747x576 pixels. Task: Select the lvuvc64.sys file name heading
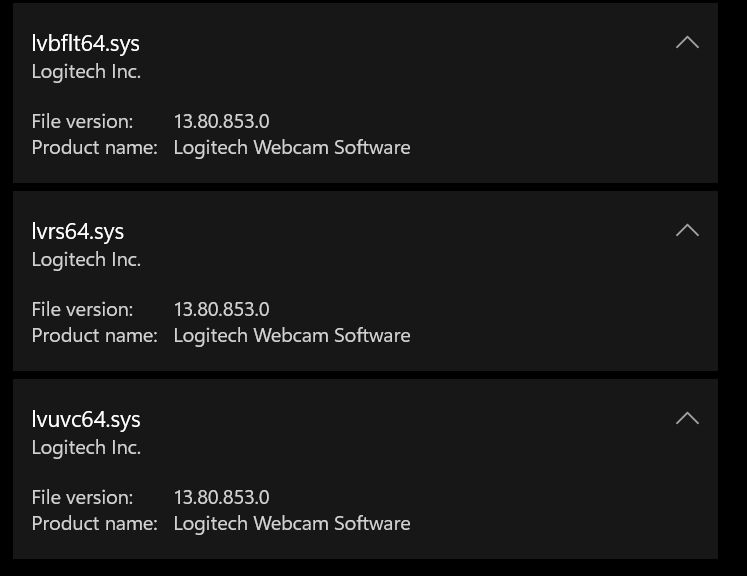click(86, 419)
